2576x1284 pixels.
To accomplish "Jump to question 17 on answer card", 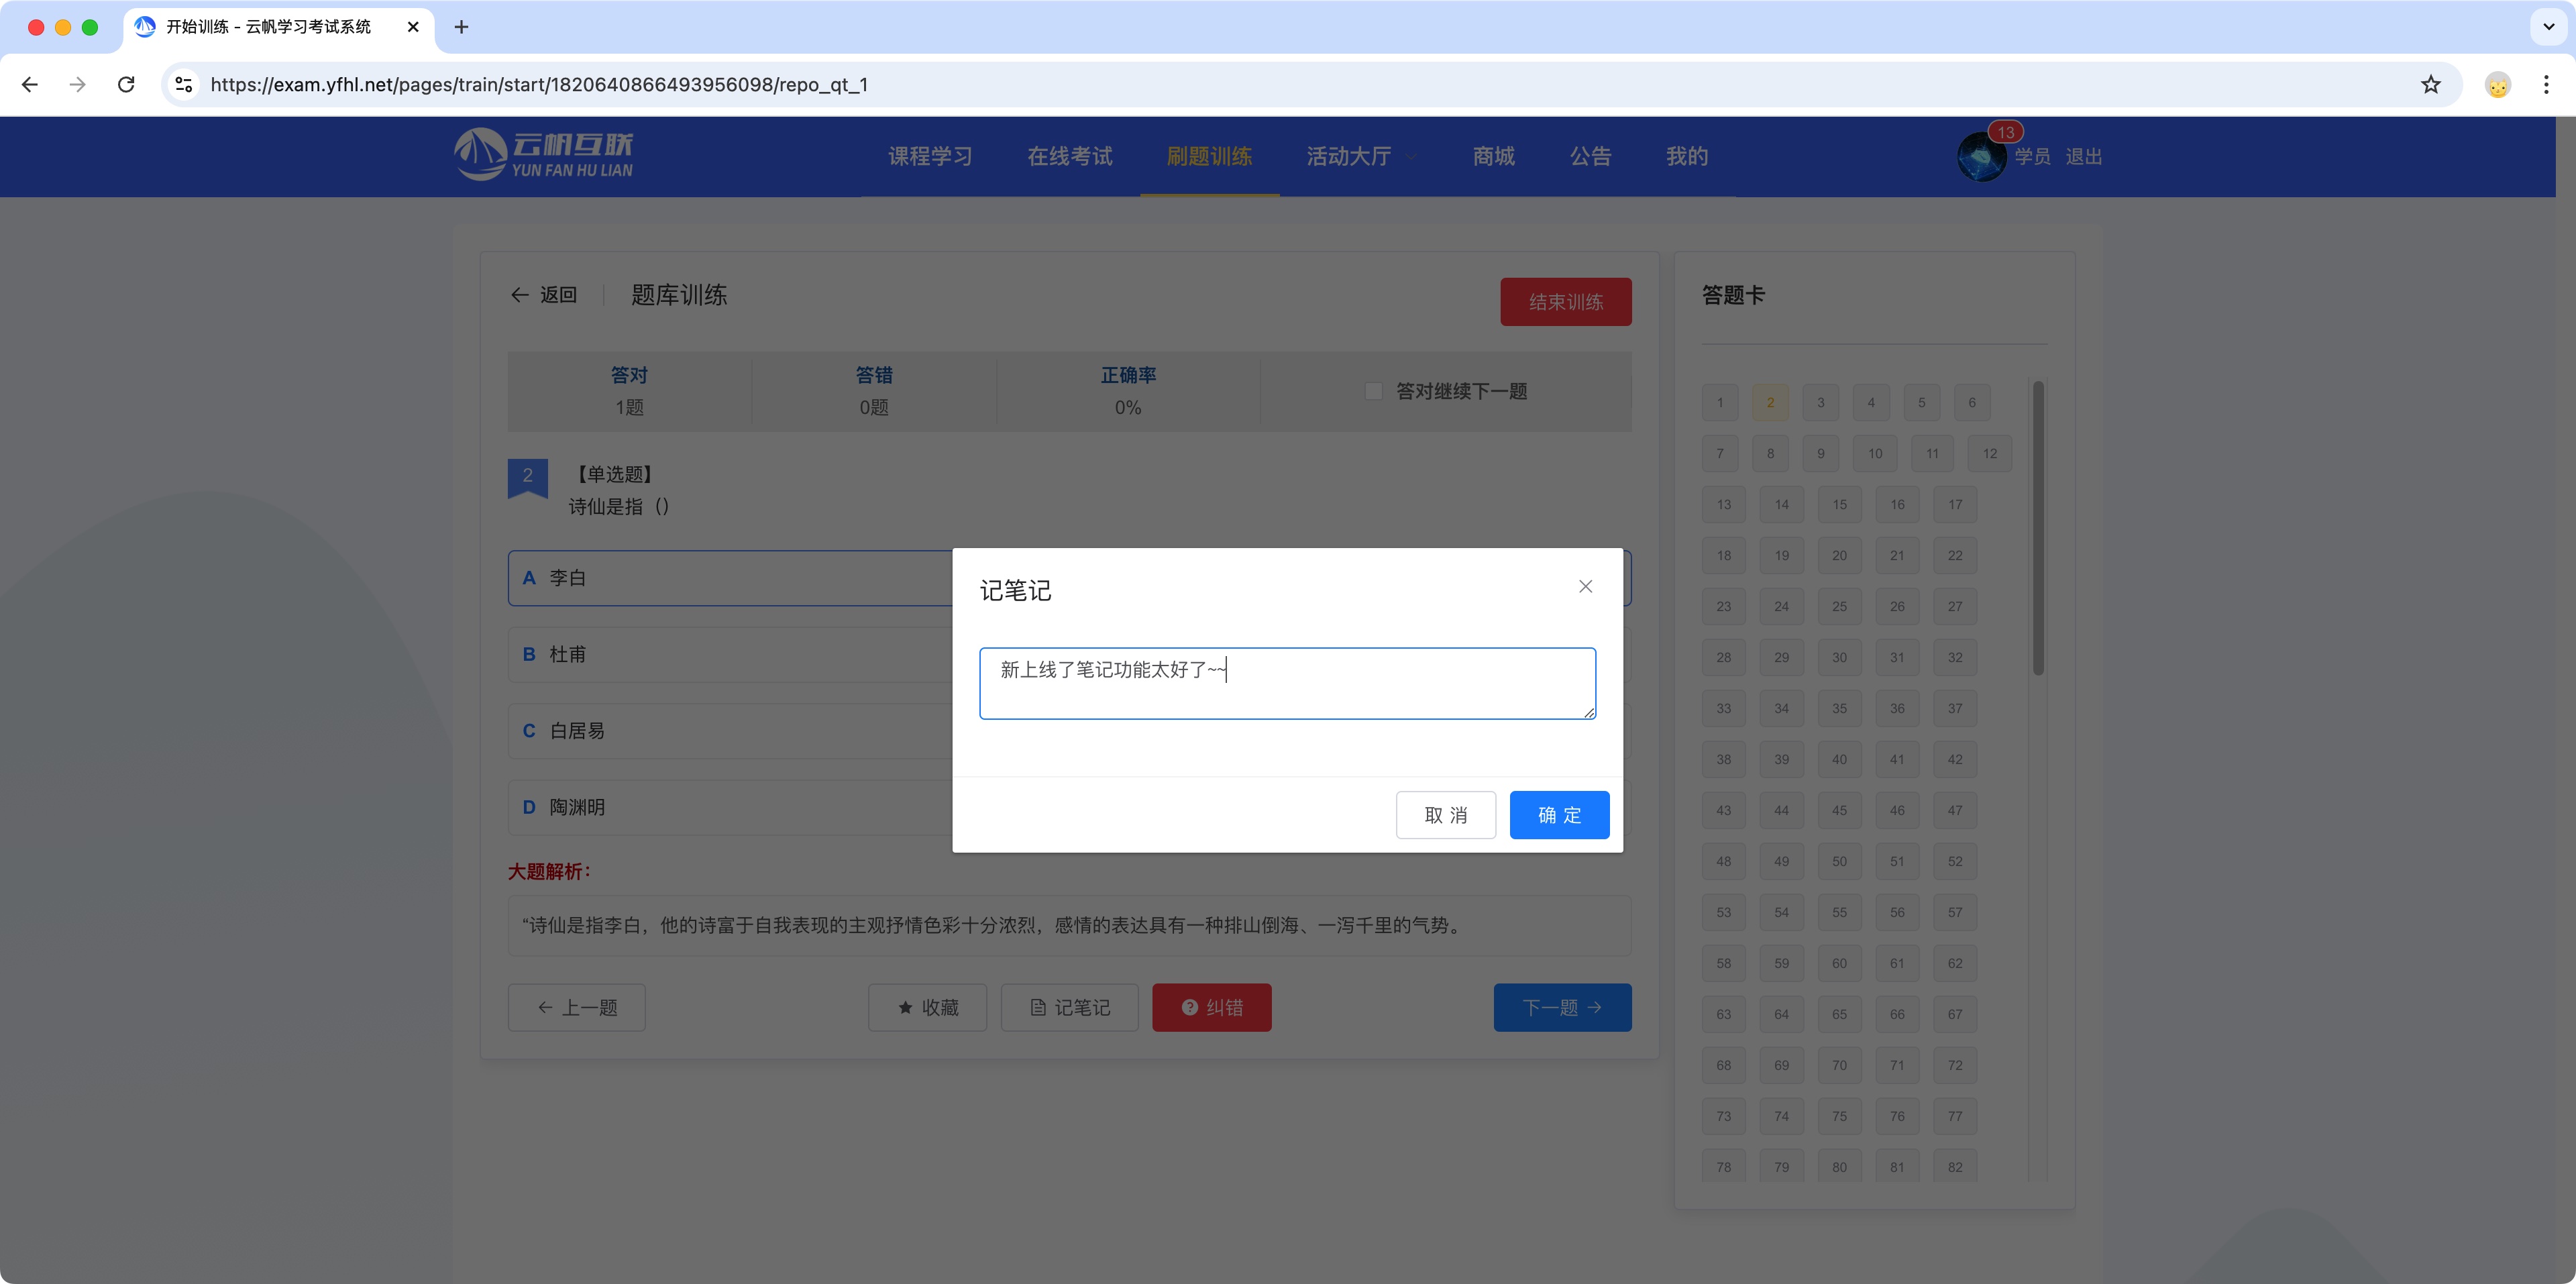I will (x=1954, y=504).
